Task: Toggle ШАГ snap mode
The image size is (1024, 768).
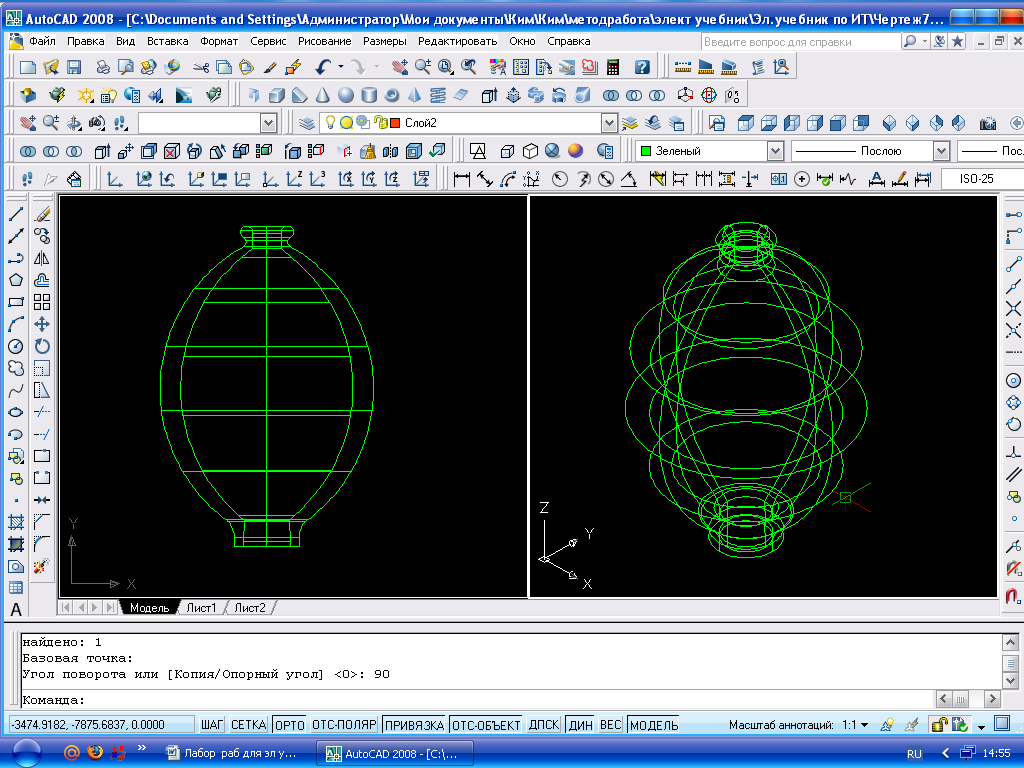Action: (x=212, y=725)
